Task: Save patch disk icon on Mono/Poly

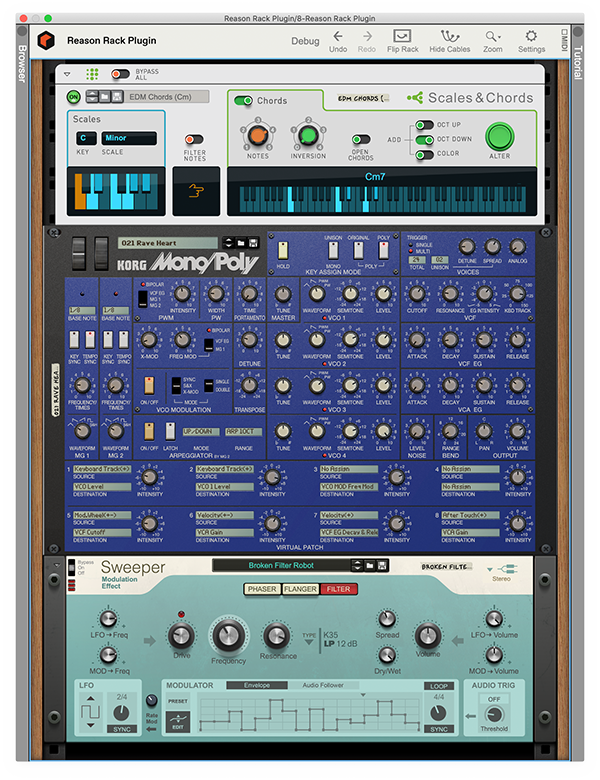Action: click(253, 243)
